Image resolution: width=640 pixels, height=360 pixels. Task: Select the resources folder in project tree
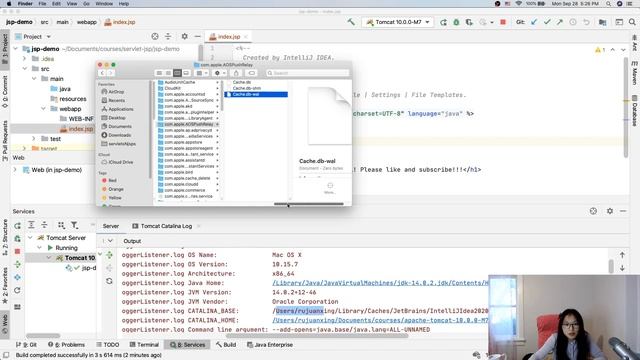tap(68, 99)
